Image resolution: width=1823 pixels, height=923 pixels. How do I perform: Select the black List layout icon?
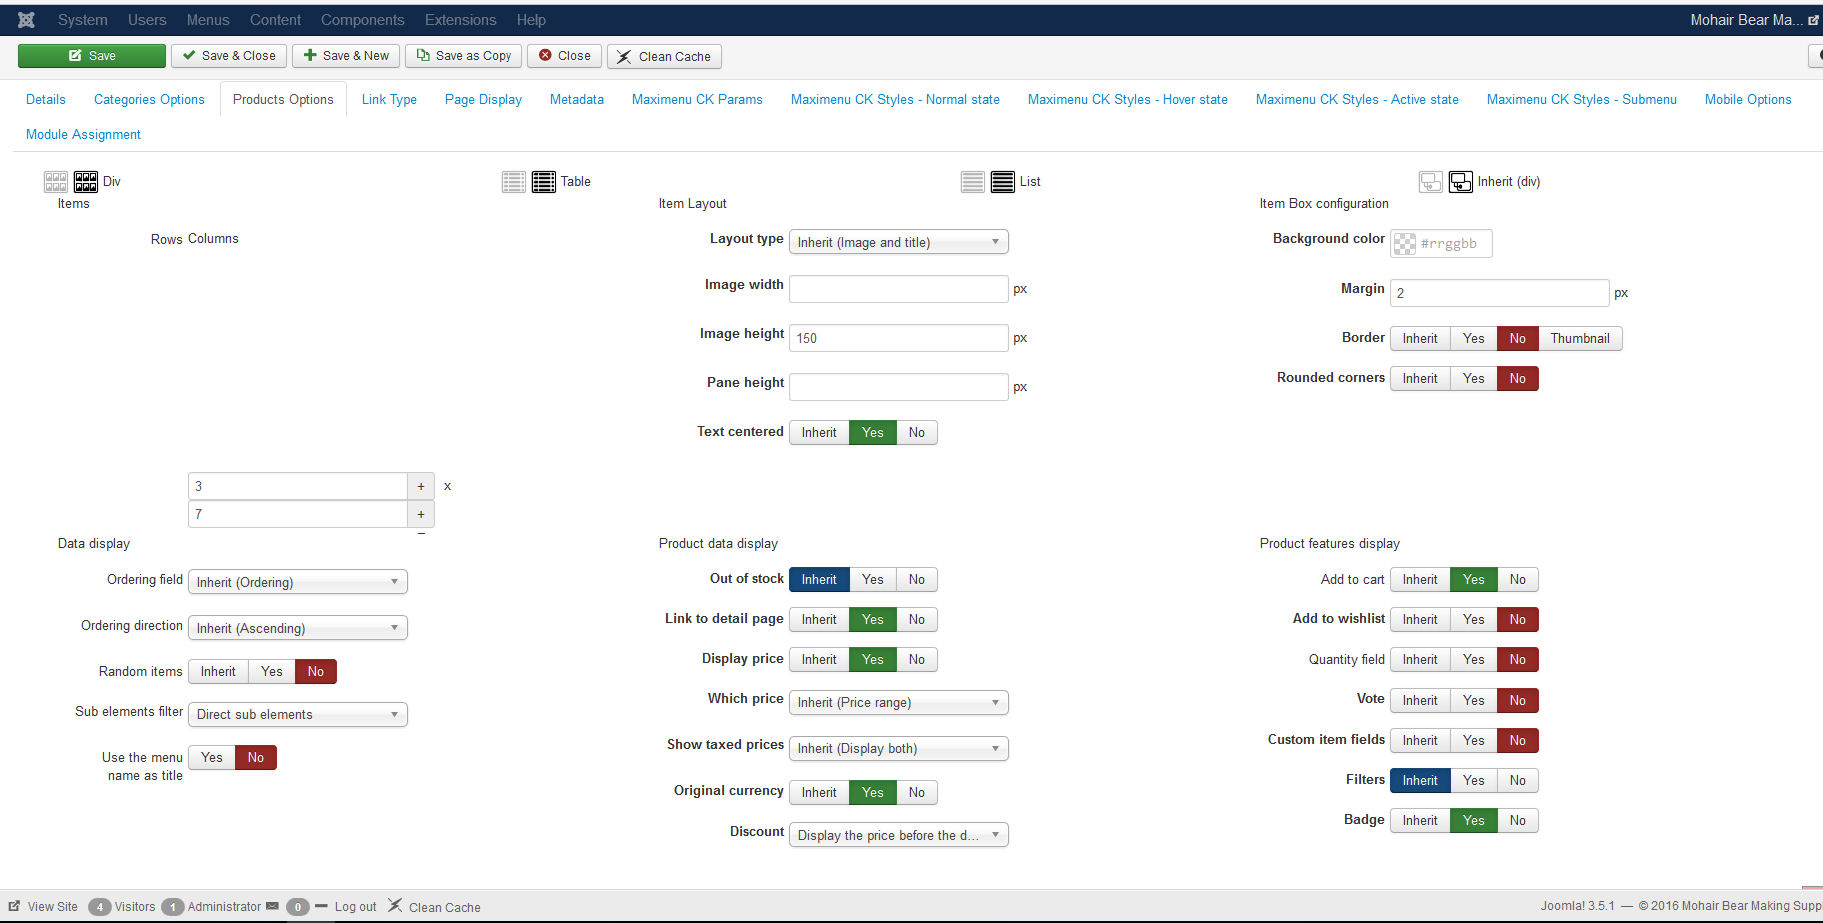(1003, 181)
